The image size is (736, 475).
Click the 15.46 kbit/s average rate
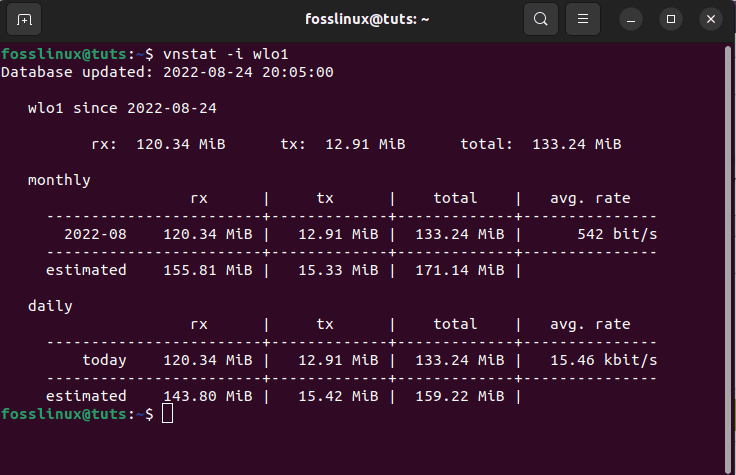(604, 360)
